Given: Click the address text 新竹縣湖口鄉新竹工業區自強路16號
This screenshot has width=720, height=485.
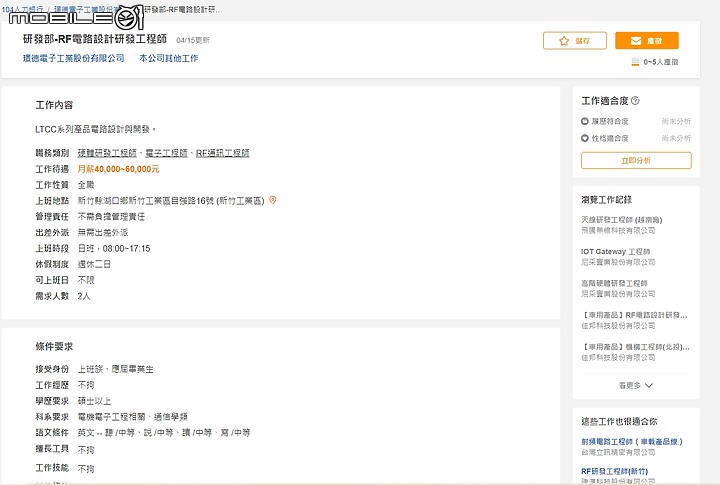Looking at the screenshot, I should coord(146,201).
